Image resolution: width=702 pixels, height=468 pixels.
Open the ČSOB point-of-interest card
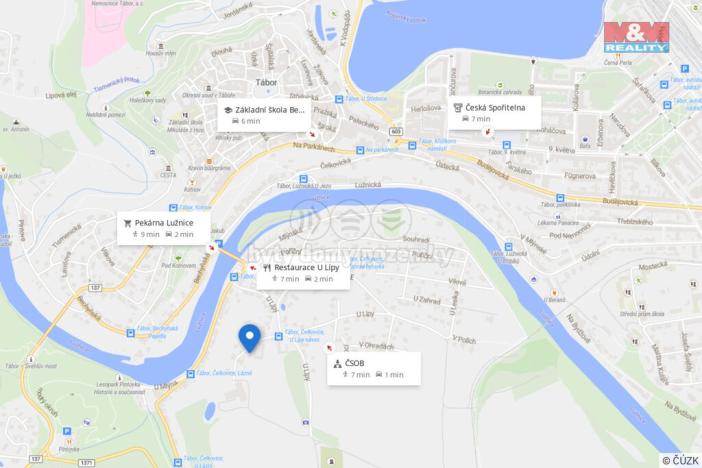click(374, 368)
